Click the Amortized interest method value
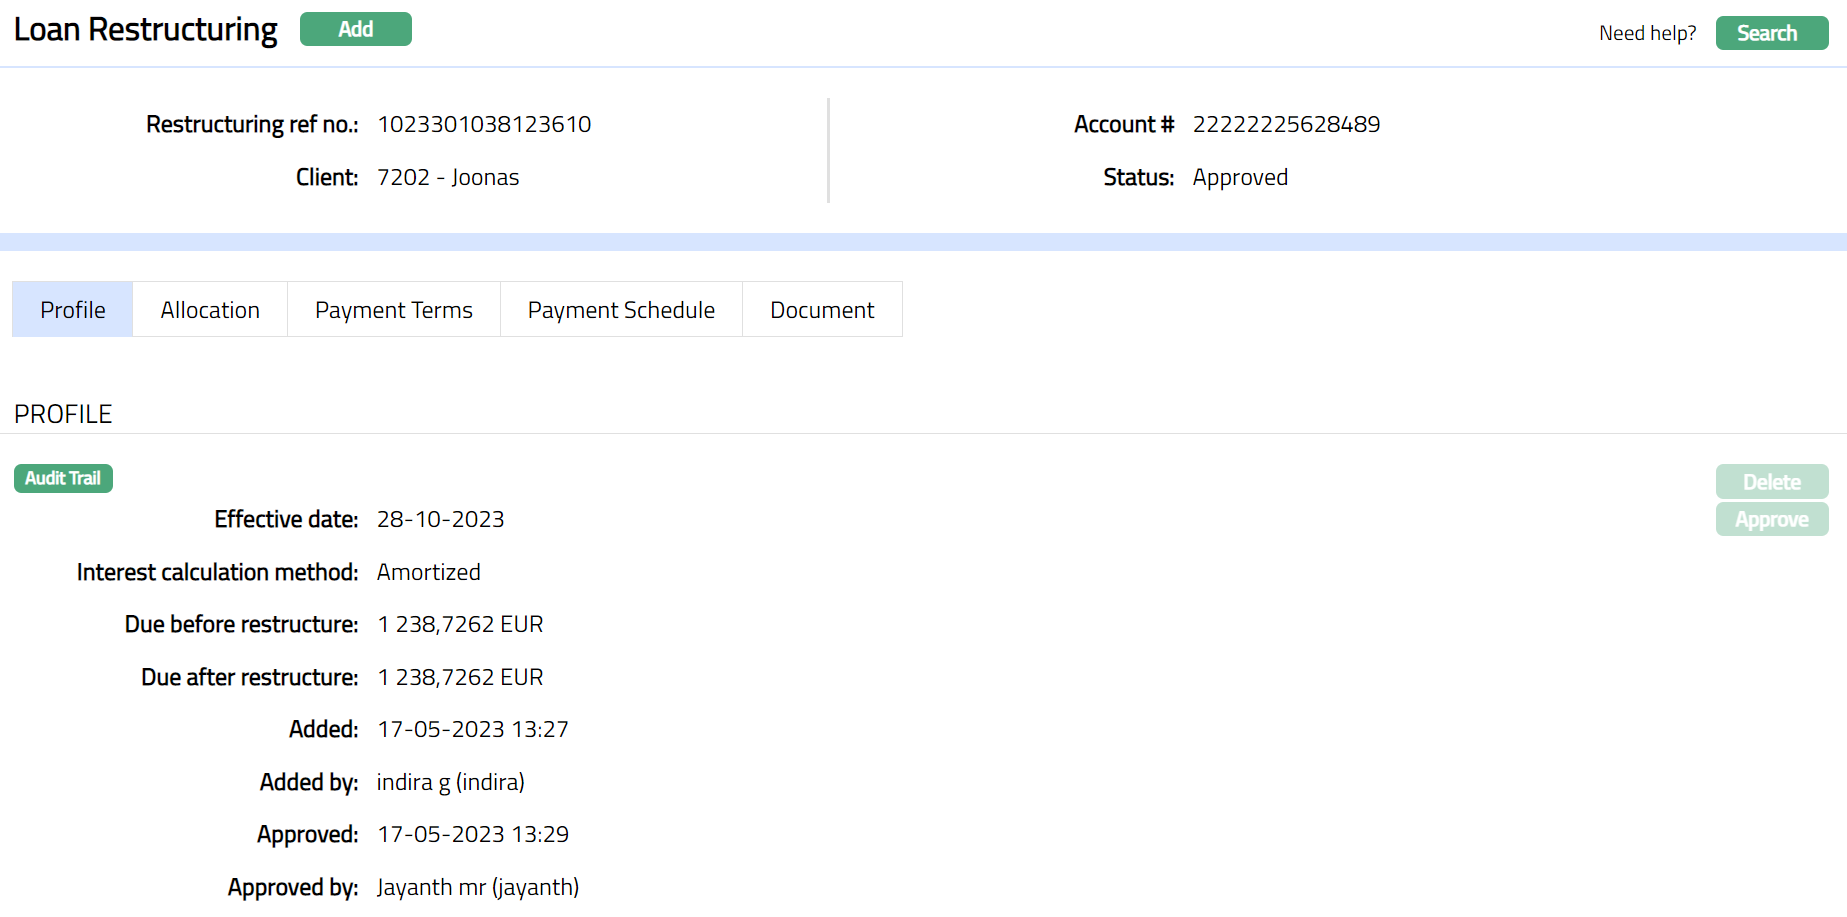The height and width of the screenshot is (917, 1847). pos(428,572)
